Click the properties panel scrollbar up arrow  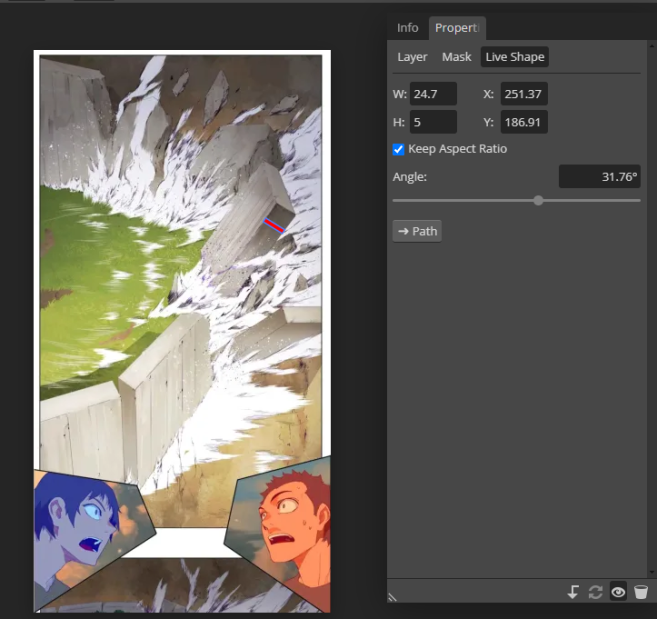[652, 44]
